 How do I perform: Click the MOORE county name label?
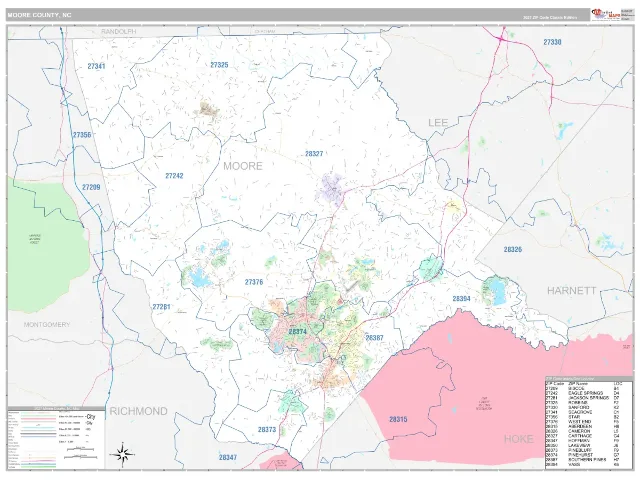243,166
